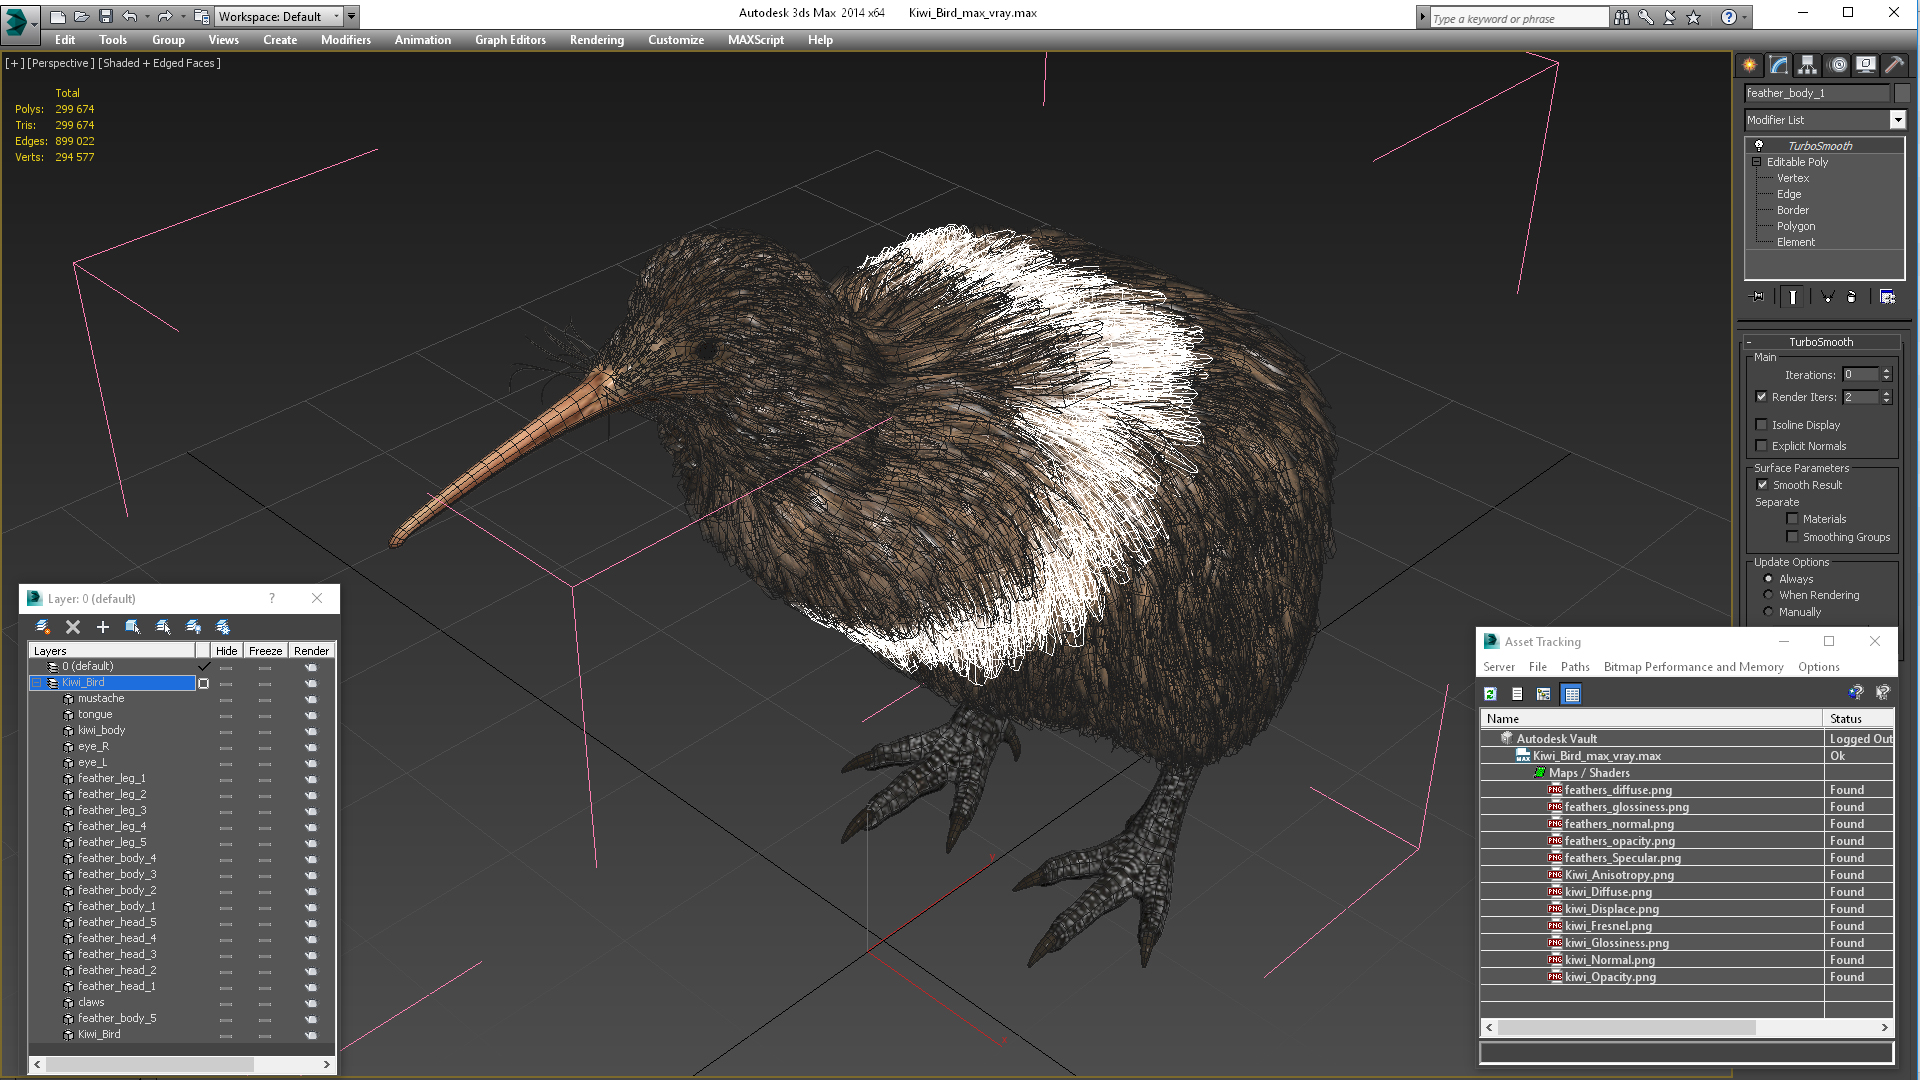The image size is (1920, 1080).
Task: Open Help icon dropdown arrow
Action: (1745, 17)
